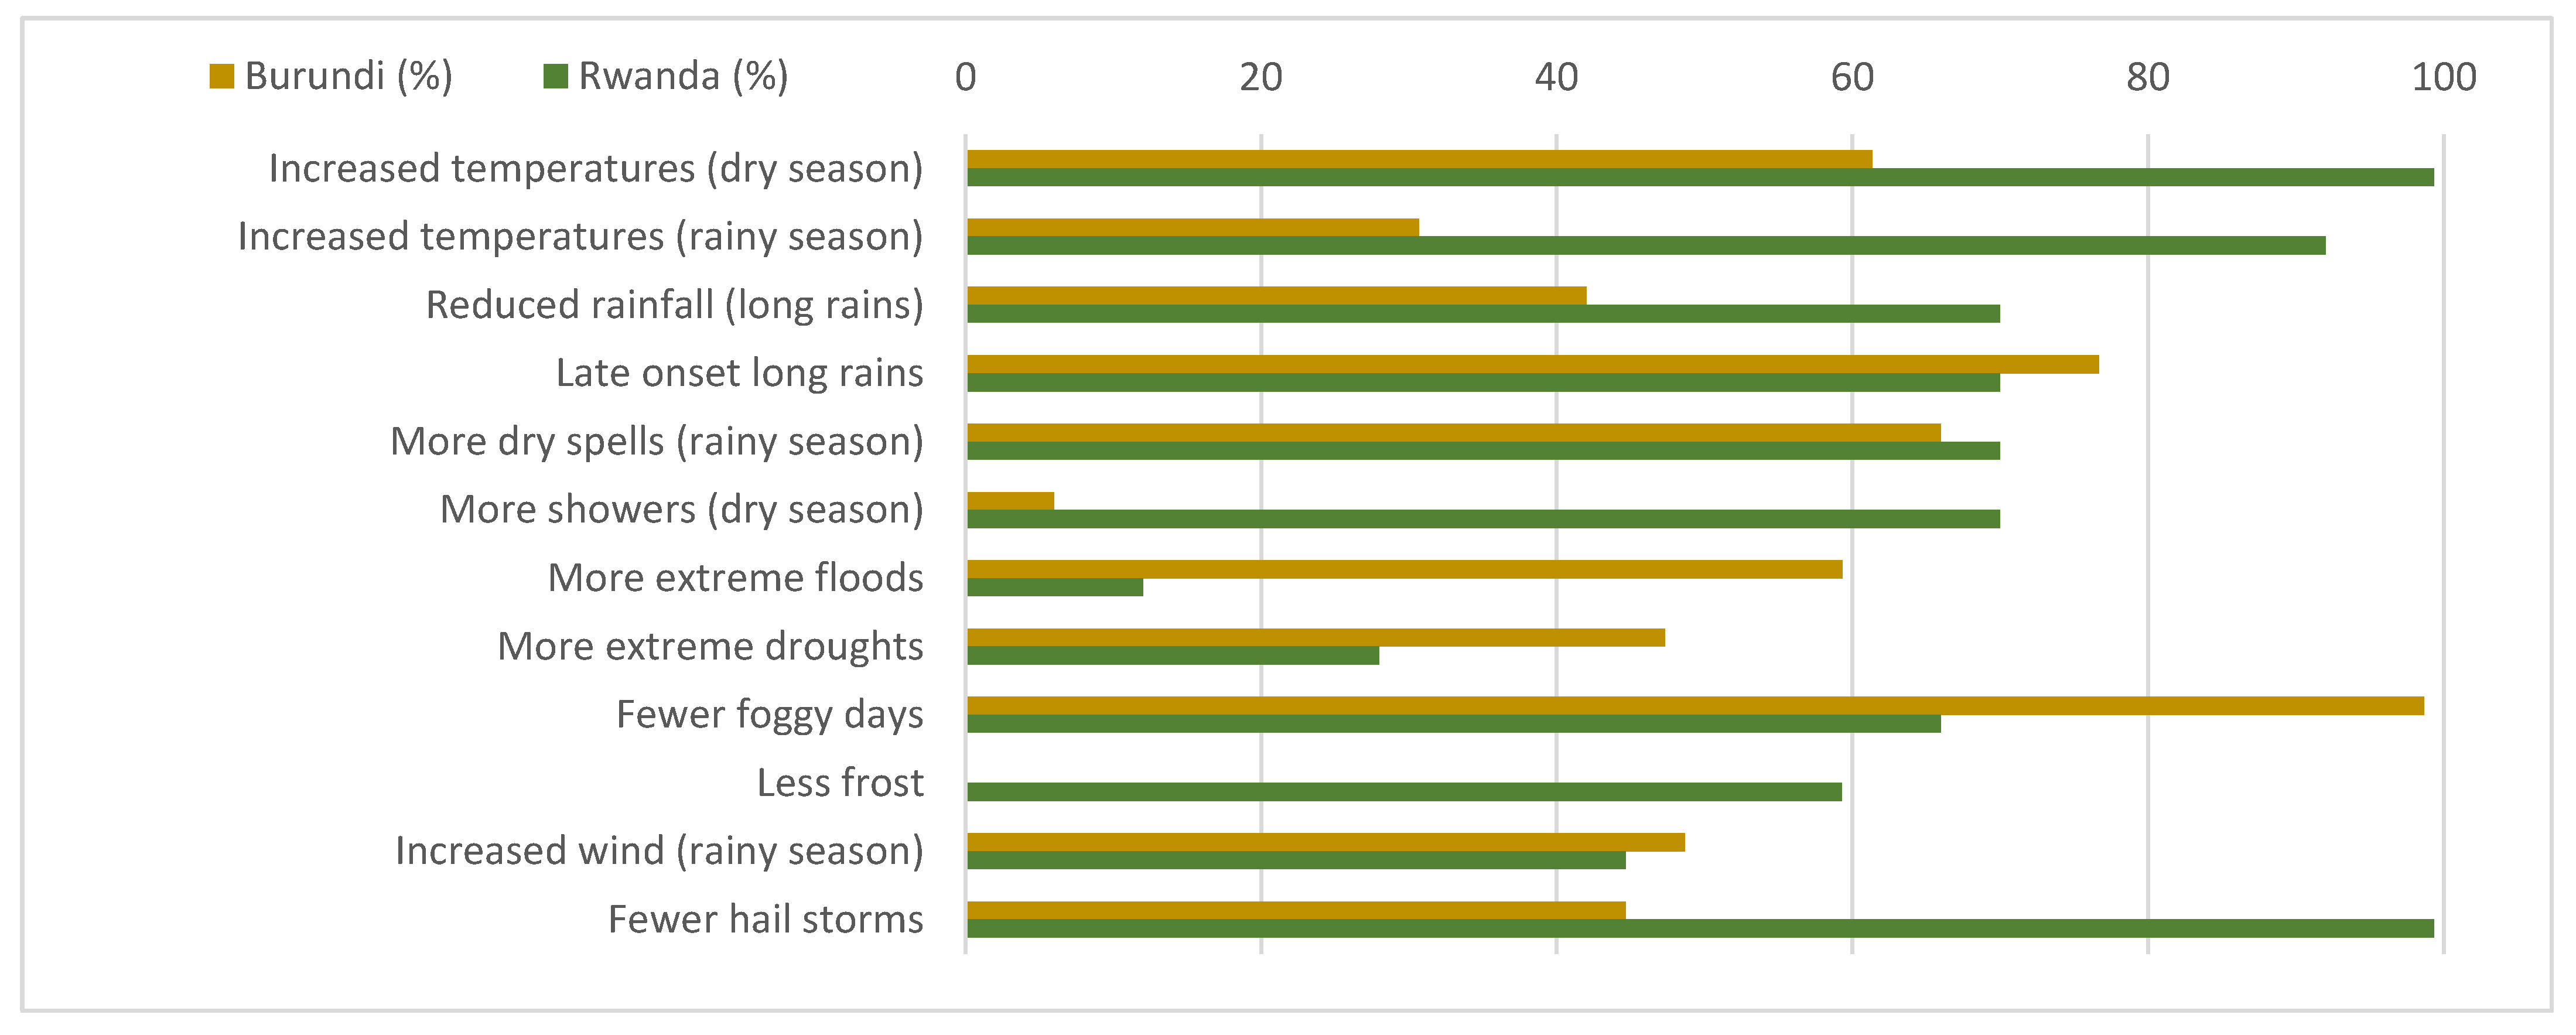Click the "Increased temperatures (dry season)" category label
Screen dimensions: 2576x1035
pyautogui.click(x=595, y=169)
